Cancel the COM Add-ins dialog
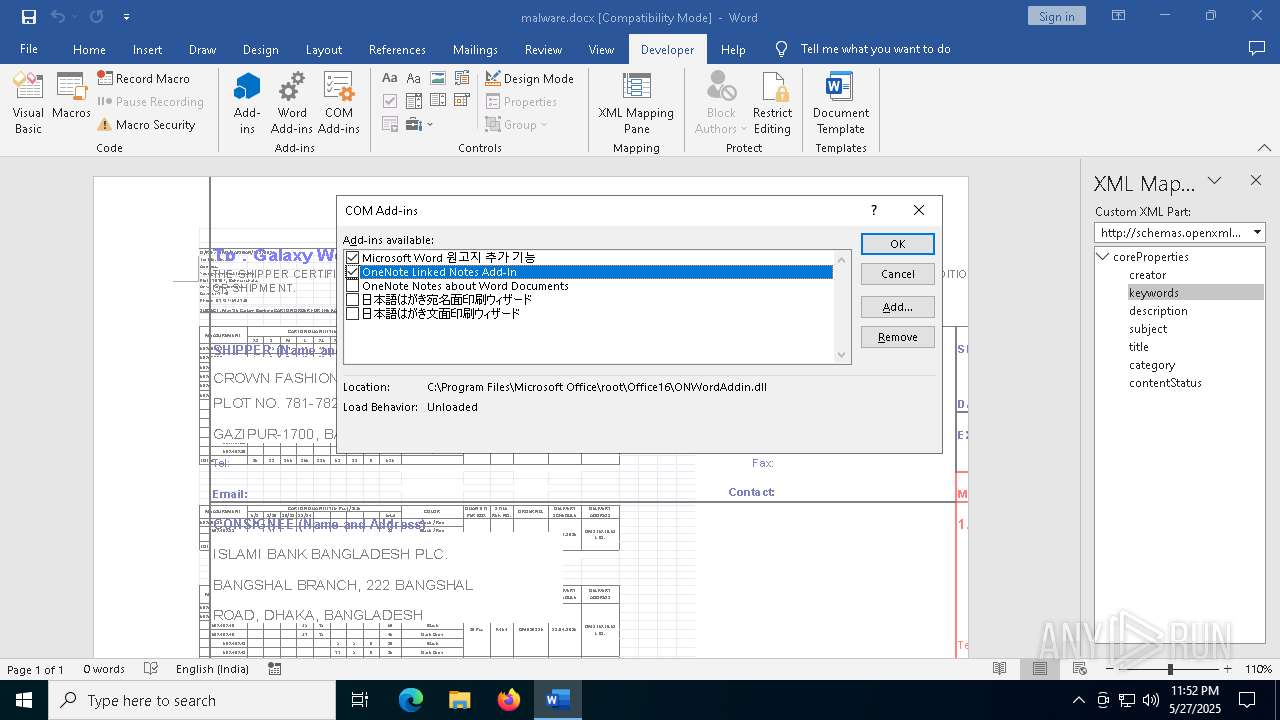The height and width of the screenshot is (720, 1280). pyautogui.click(x=897, y=274)
